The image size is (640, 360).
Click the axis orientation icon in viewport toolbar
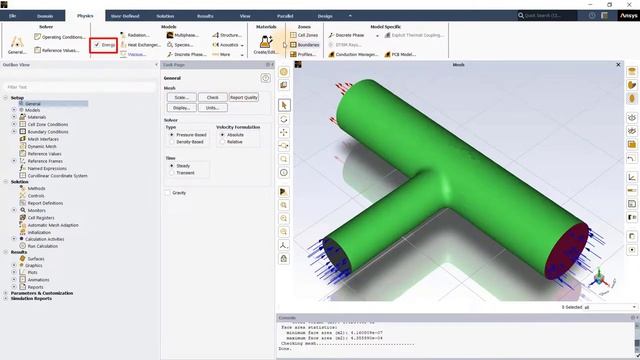point(284,245)
